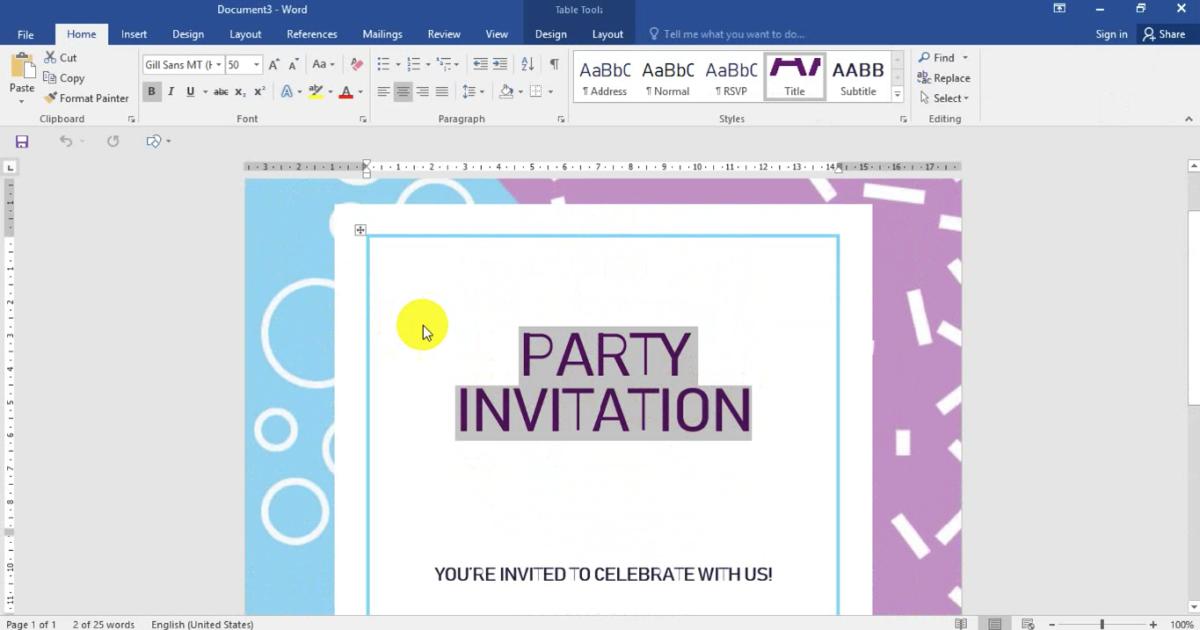
Task: Toggle Center alignment for the title
Action: (x=403, y=92)
